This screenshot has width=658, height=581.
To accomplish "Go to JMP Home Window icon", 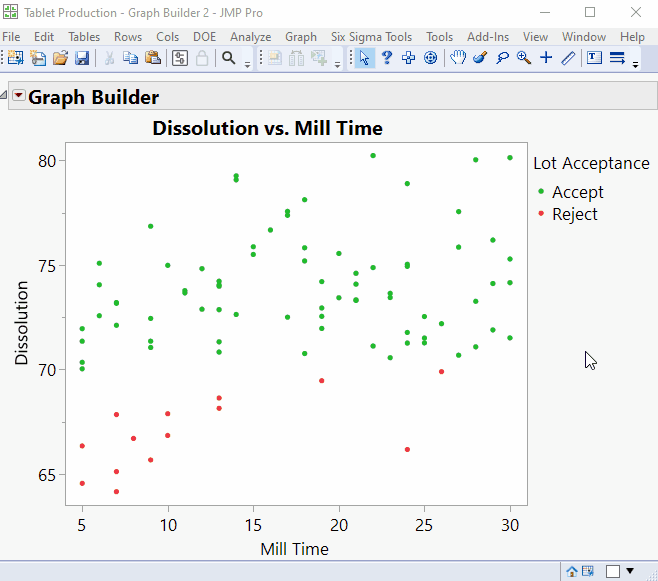I will point(572,571).
